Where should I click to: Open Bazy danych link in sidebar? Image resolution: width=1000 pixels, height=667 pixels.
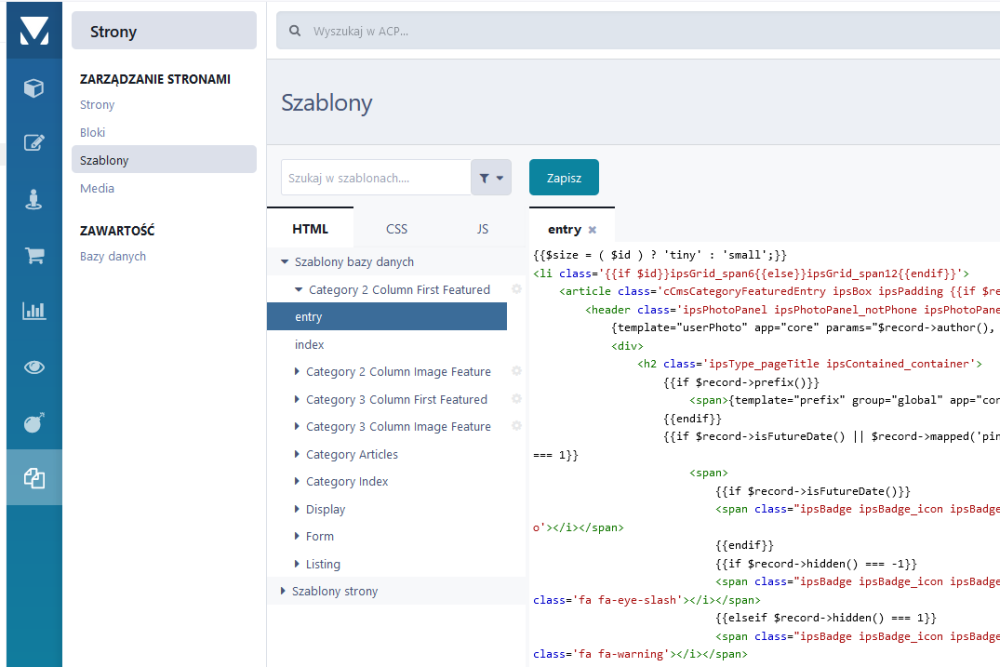(x=113, y=257)
